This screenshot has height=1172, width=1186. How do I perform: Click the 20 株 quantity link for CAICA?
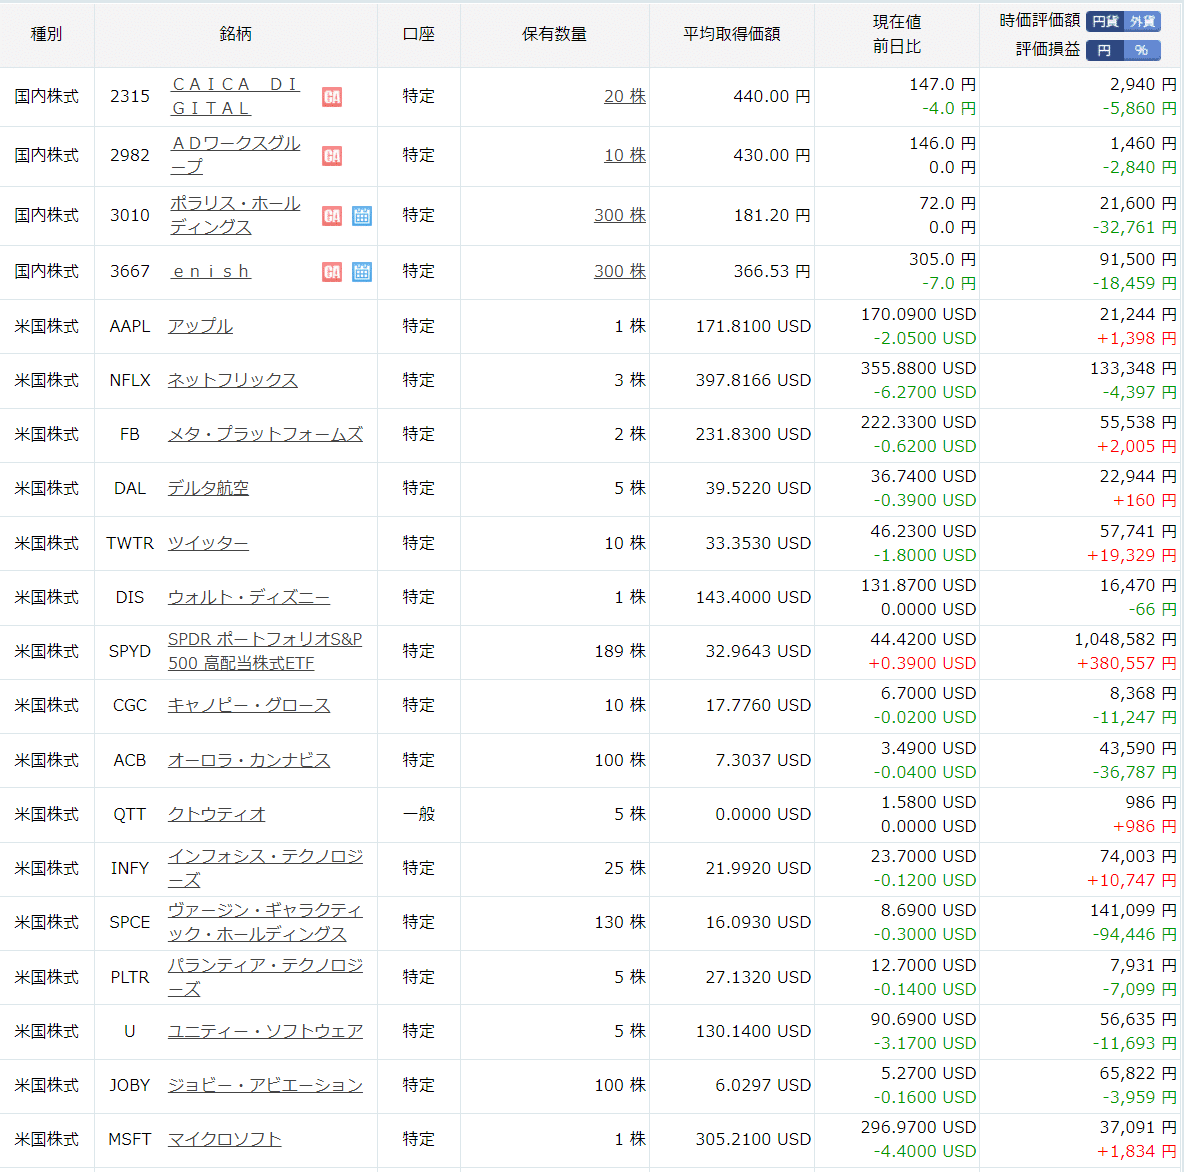click(x=625, y=96)
